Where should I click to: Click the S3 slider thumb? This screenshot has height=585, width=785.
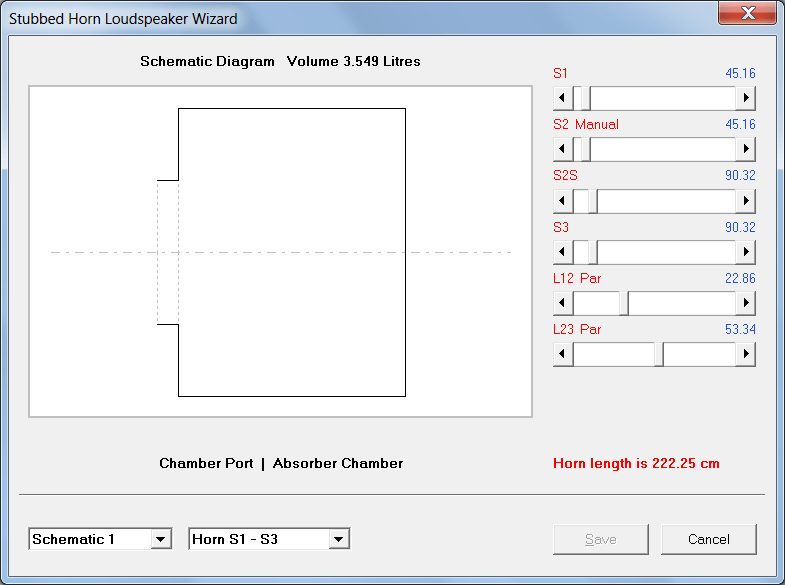pyautogui.click(x=593, y=251)
